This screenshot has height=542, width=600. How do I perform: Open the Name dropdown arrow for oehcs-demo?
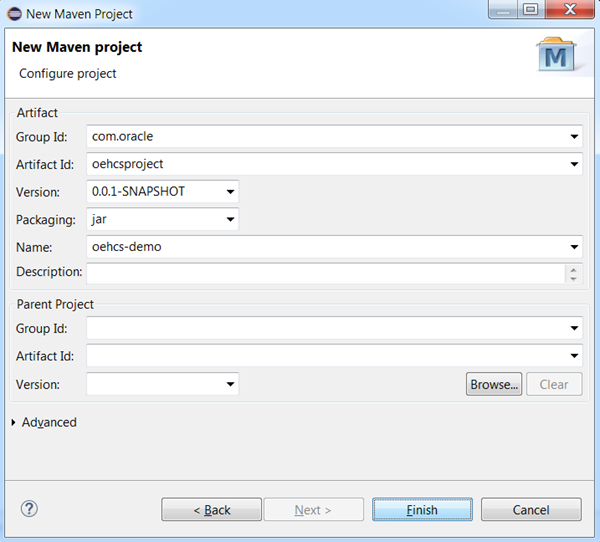(574, 247)
